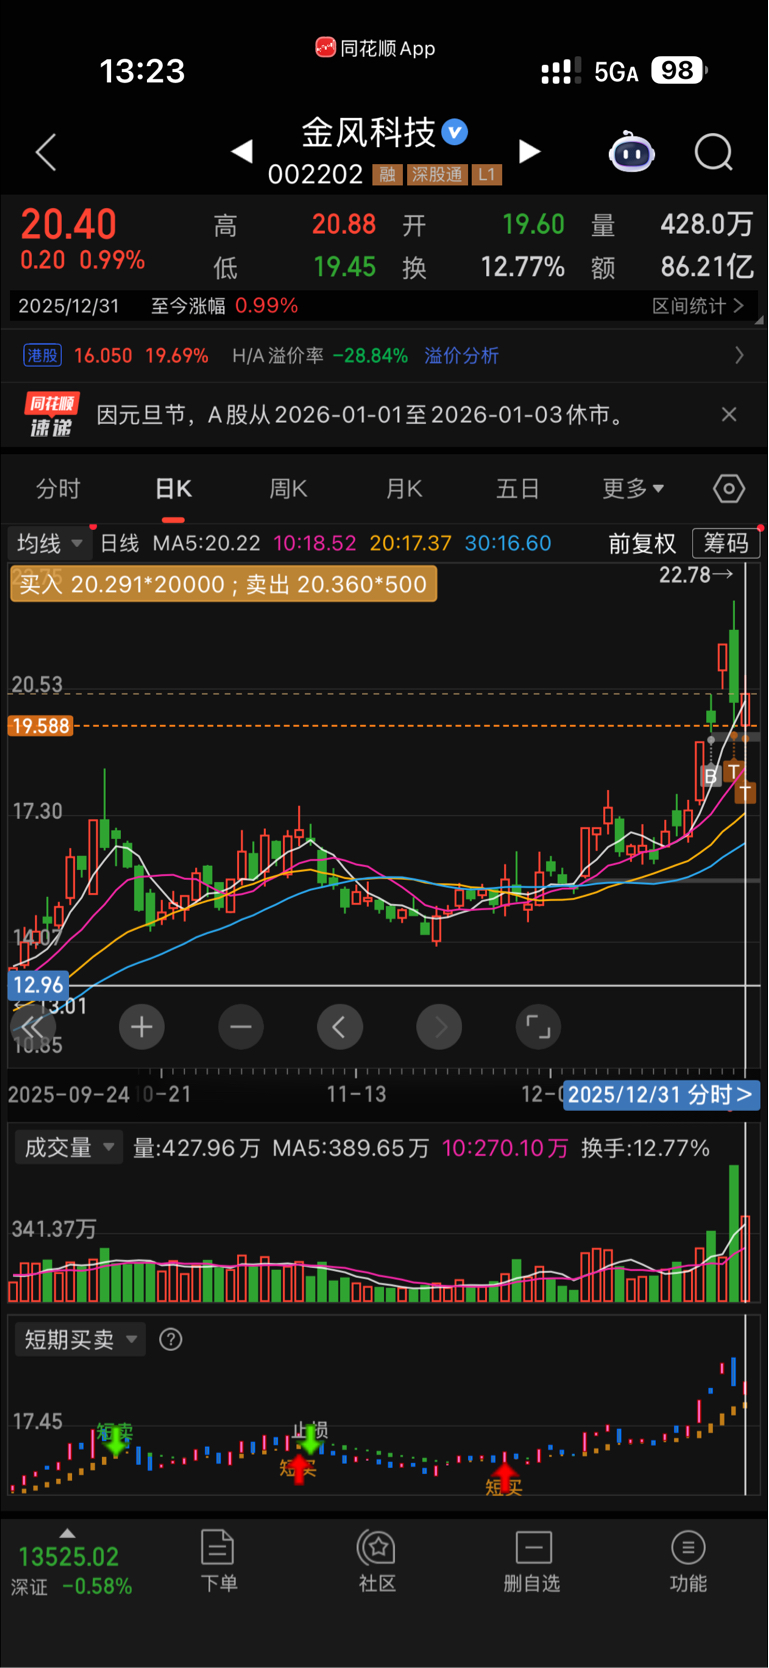Open 溢价分析 premium analysis link

(x=461, y=355)
